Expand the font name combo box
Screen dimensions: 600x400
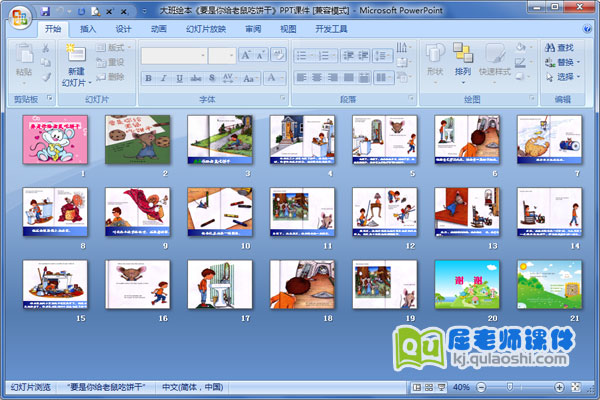(203, 54)
